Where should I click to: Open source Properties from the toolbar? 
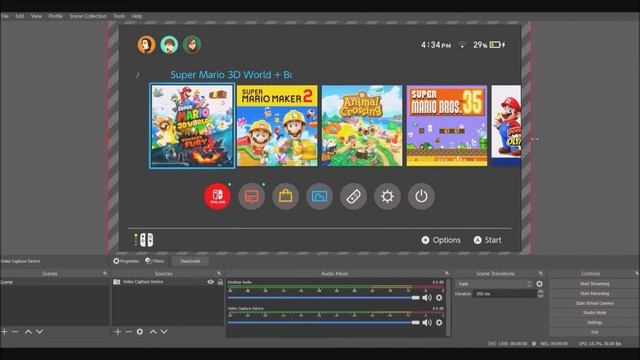point(126,261)
